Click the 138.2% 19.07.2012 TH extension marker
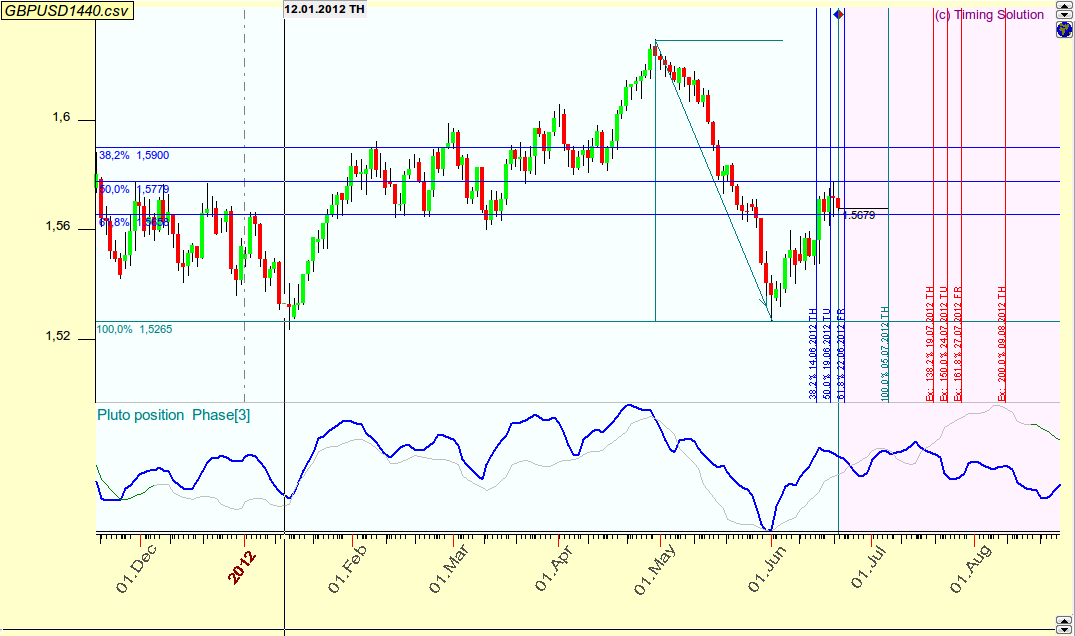This screenshot has height=636, width=1075. coord(929,343)
